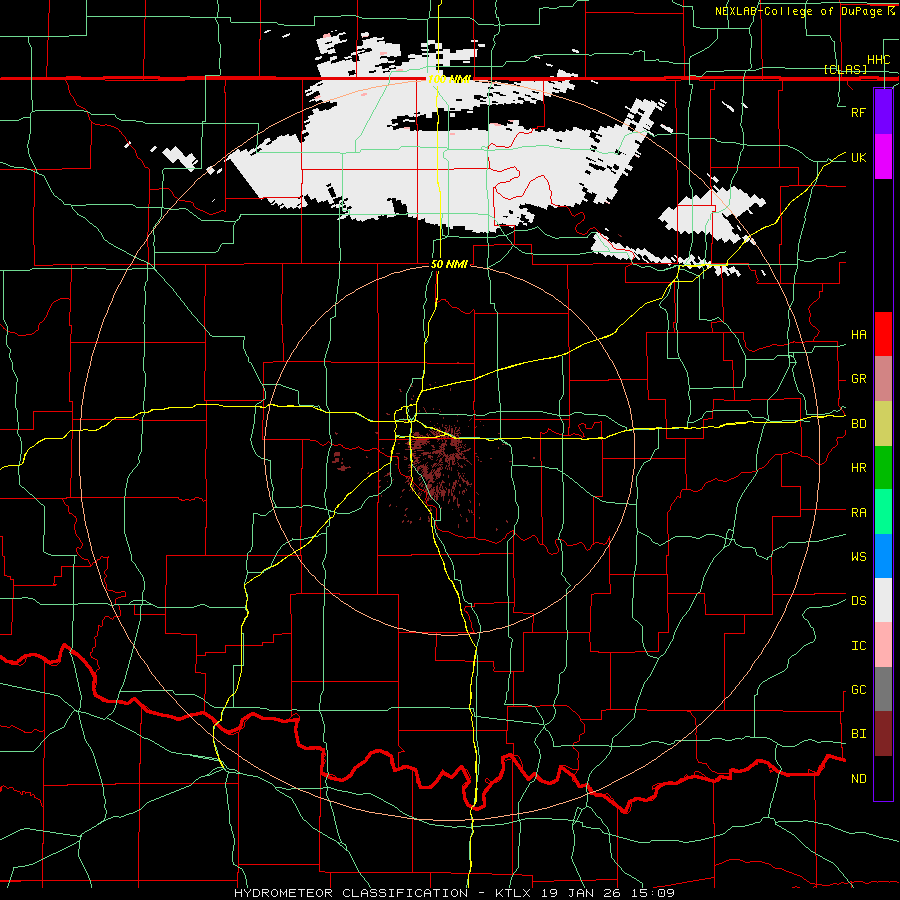The width and height of the screenshot is (900, 900).
Task: Click the RF legend label
Action: pyautogui.click(x=858, y=112)
